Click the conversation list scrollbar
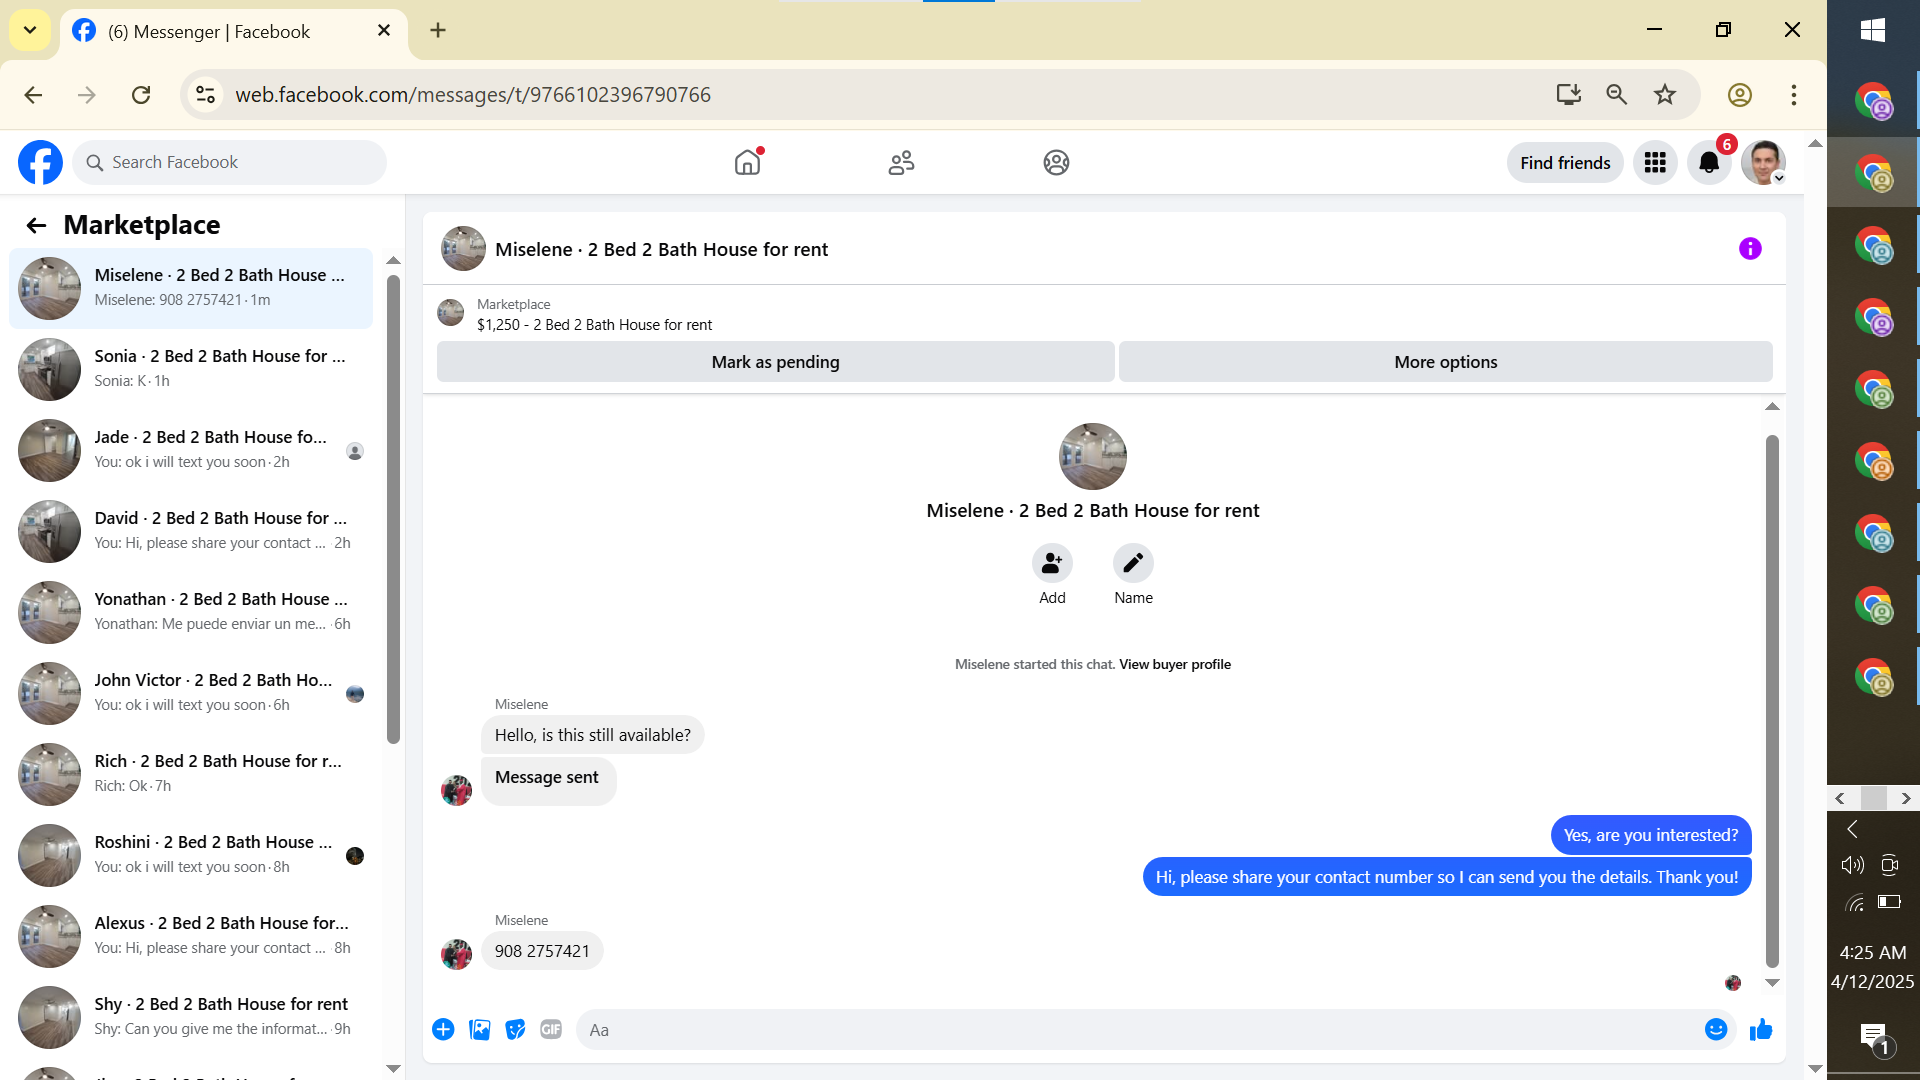The image size is (1920, 1080). coord(393,510)
